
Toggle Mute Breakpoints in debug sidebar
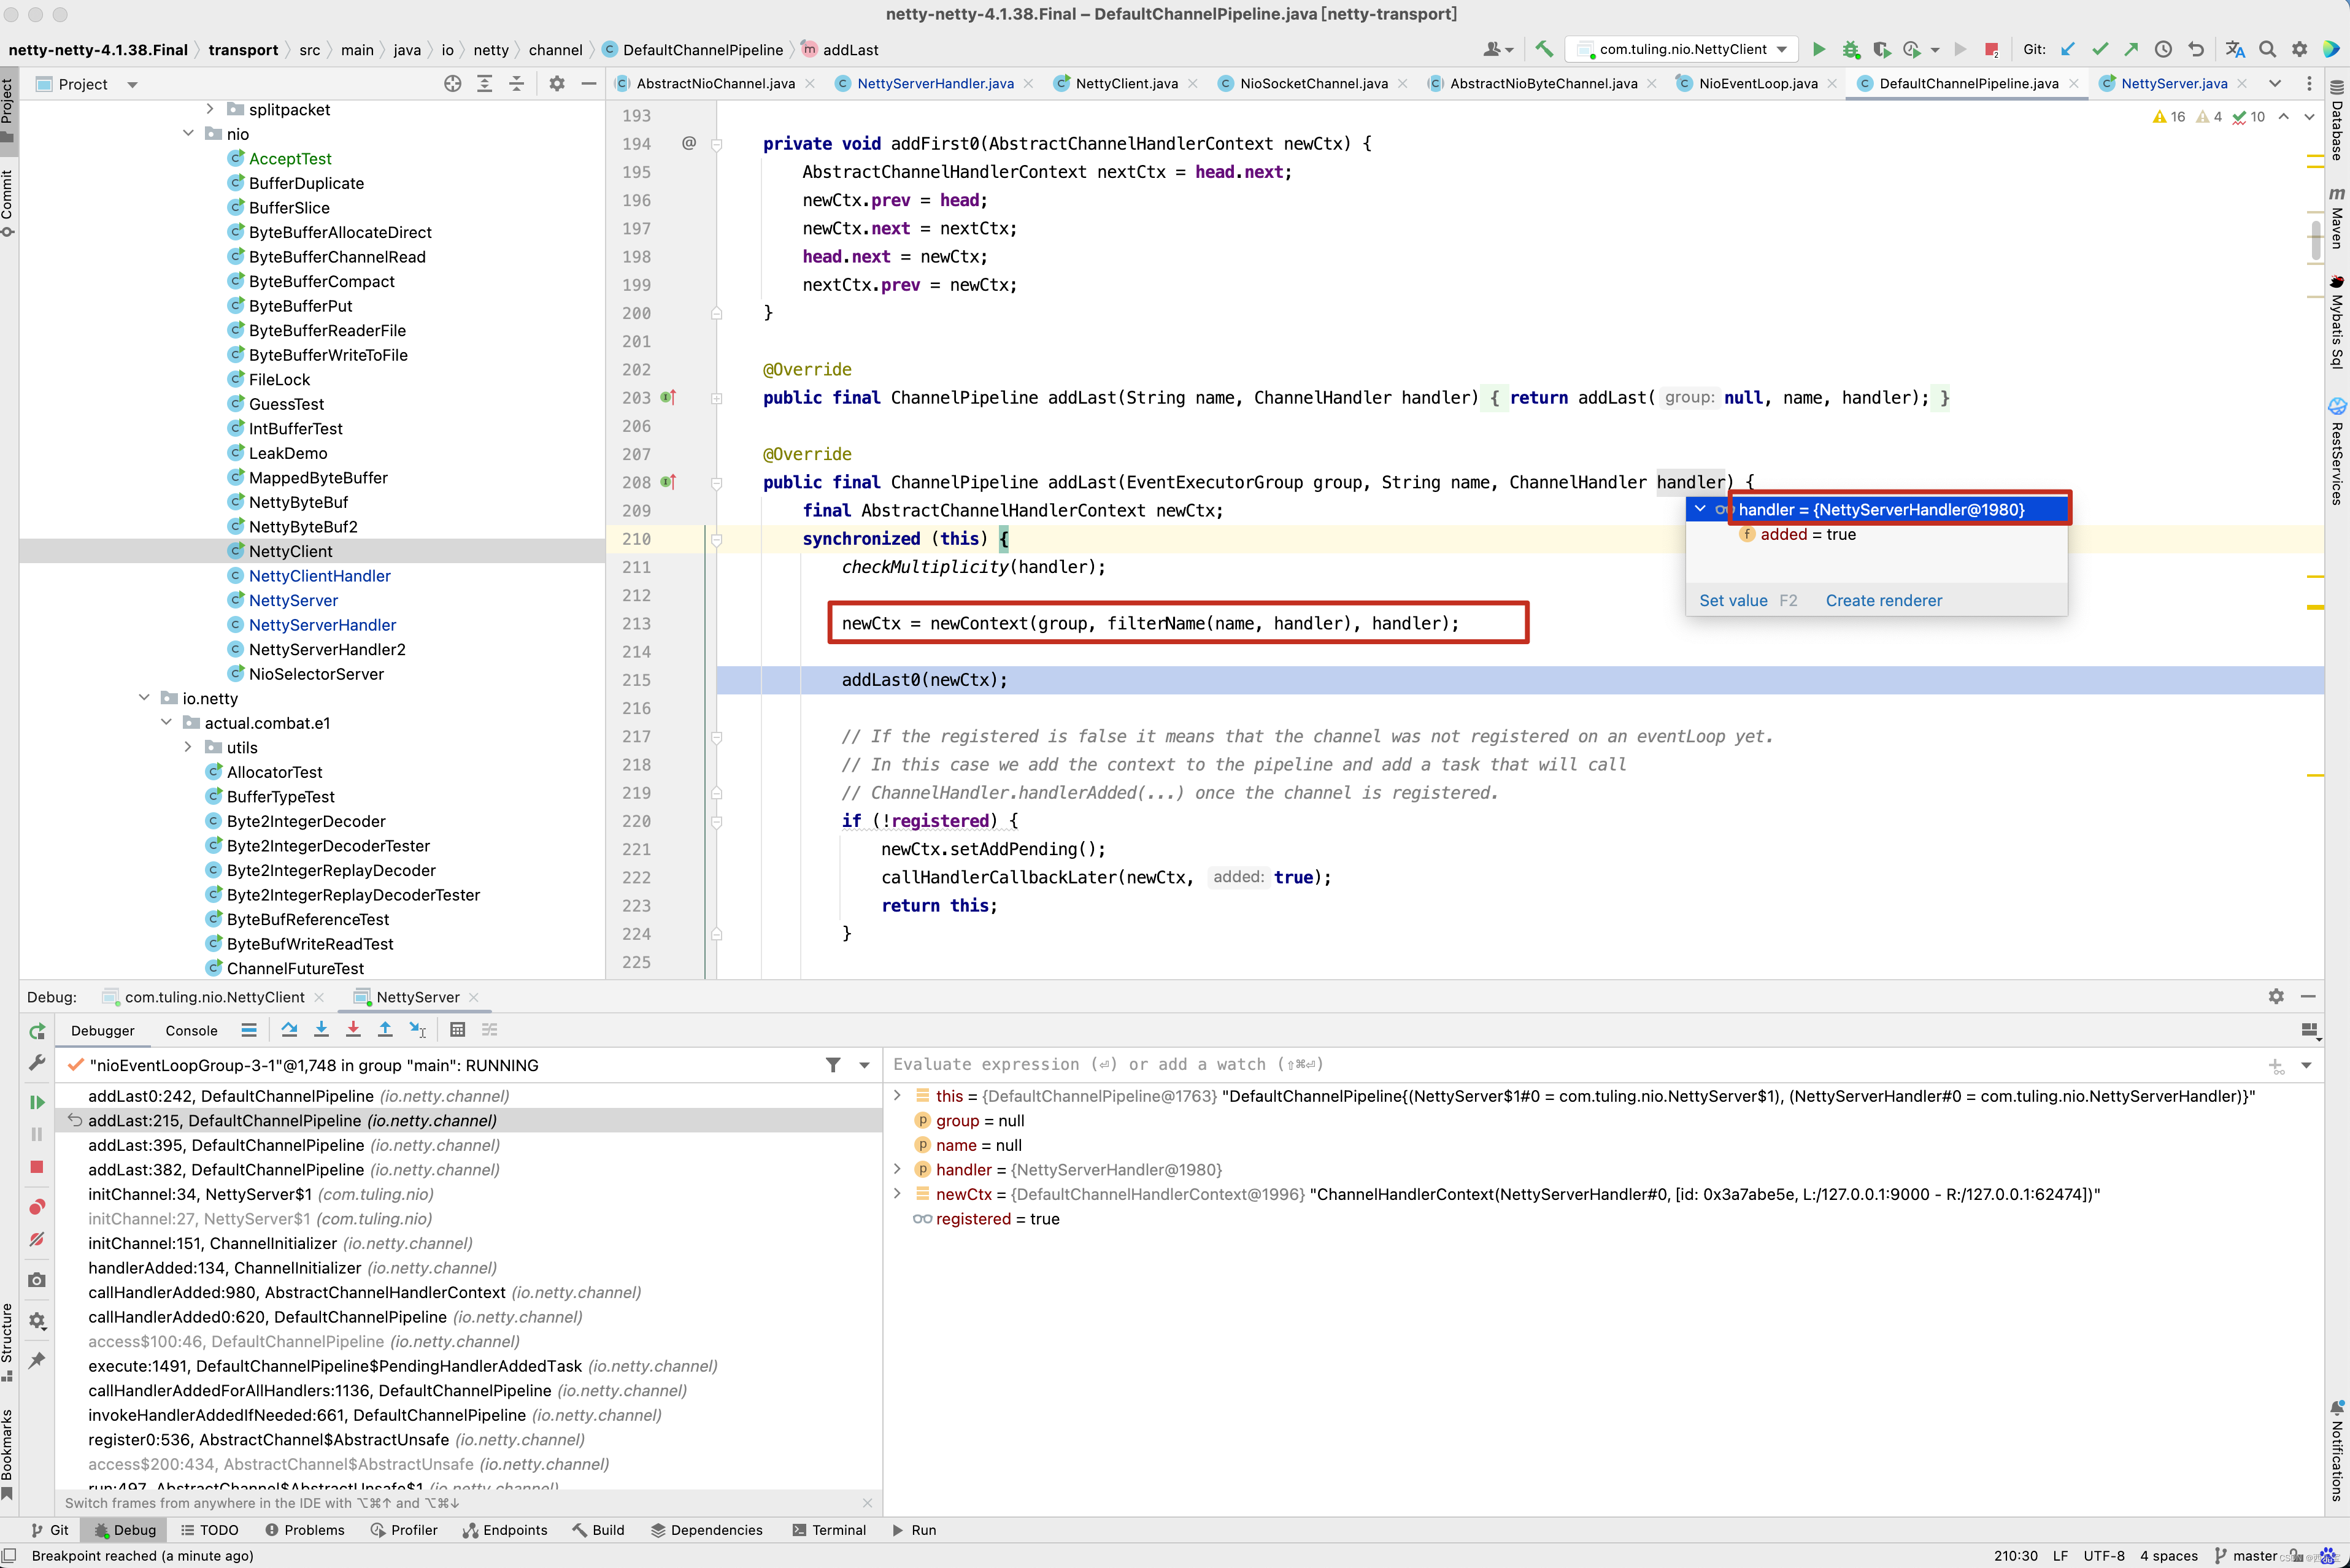[x=37, y=1240]
